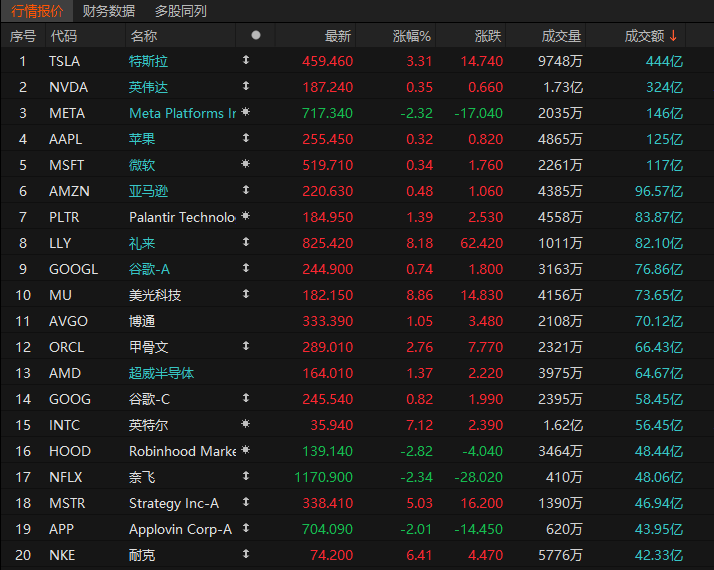The image size is (714, 570).
Task: Click the marker icon in ORCL row
Action: [246, 346]
